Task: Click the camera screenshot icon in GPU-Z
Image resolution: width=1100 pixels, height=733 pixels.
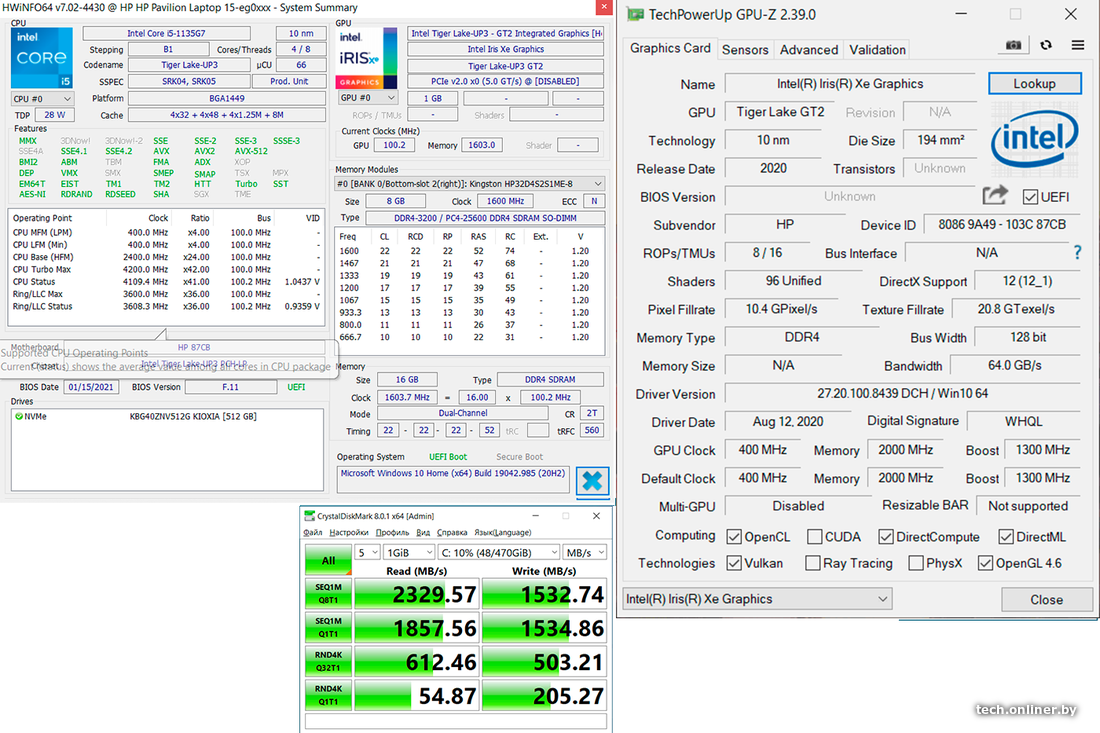Action: point(1014,46)
